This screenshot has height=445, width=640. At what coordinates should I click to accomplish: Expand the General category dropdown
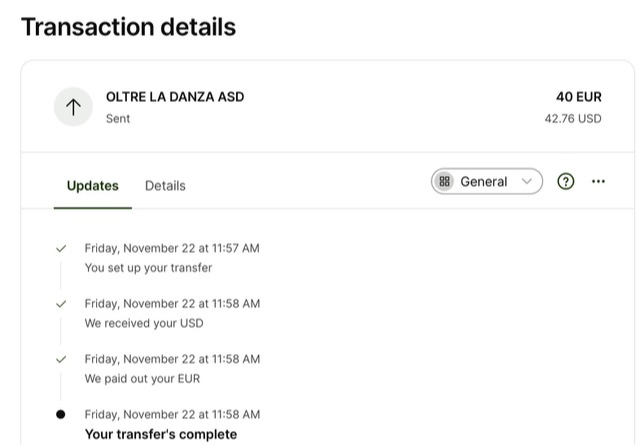[486, 181]
